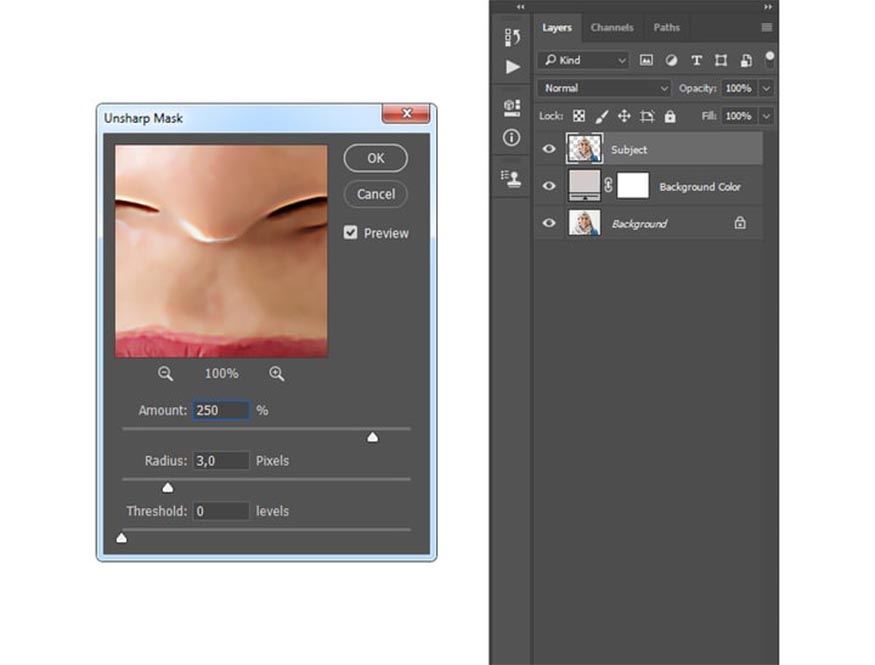Open the Info panel icon
Viewport: 875px width, 665px height.
click(x=511, y=137)
